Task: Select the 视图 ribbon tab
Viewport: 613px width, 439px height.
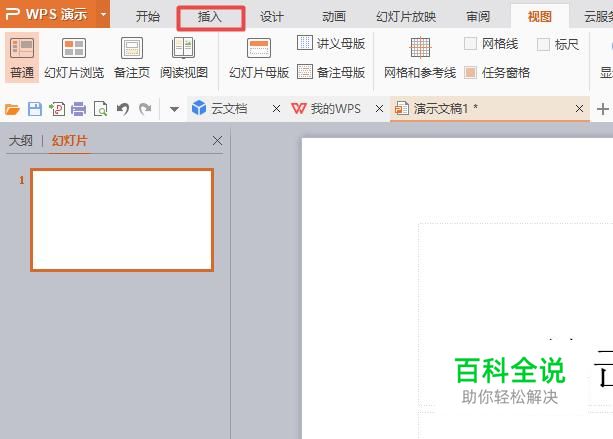Action: (x=540, y=17)
